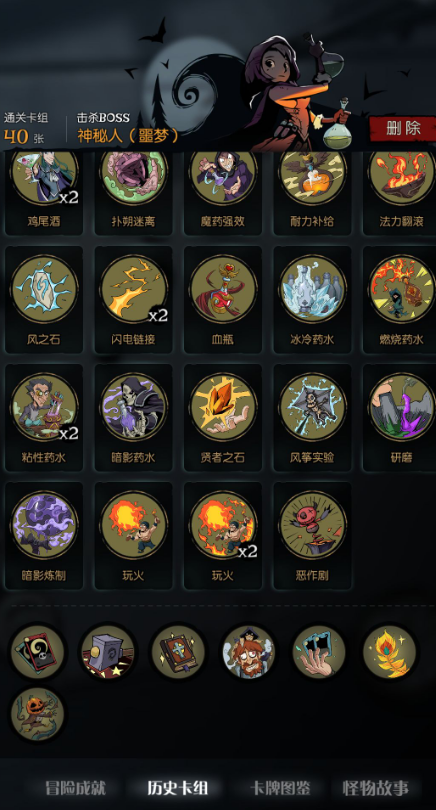Select the 暗影炼制 purple card

(44, 536)
